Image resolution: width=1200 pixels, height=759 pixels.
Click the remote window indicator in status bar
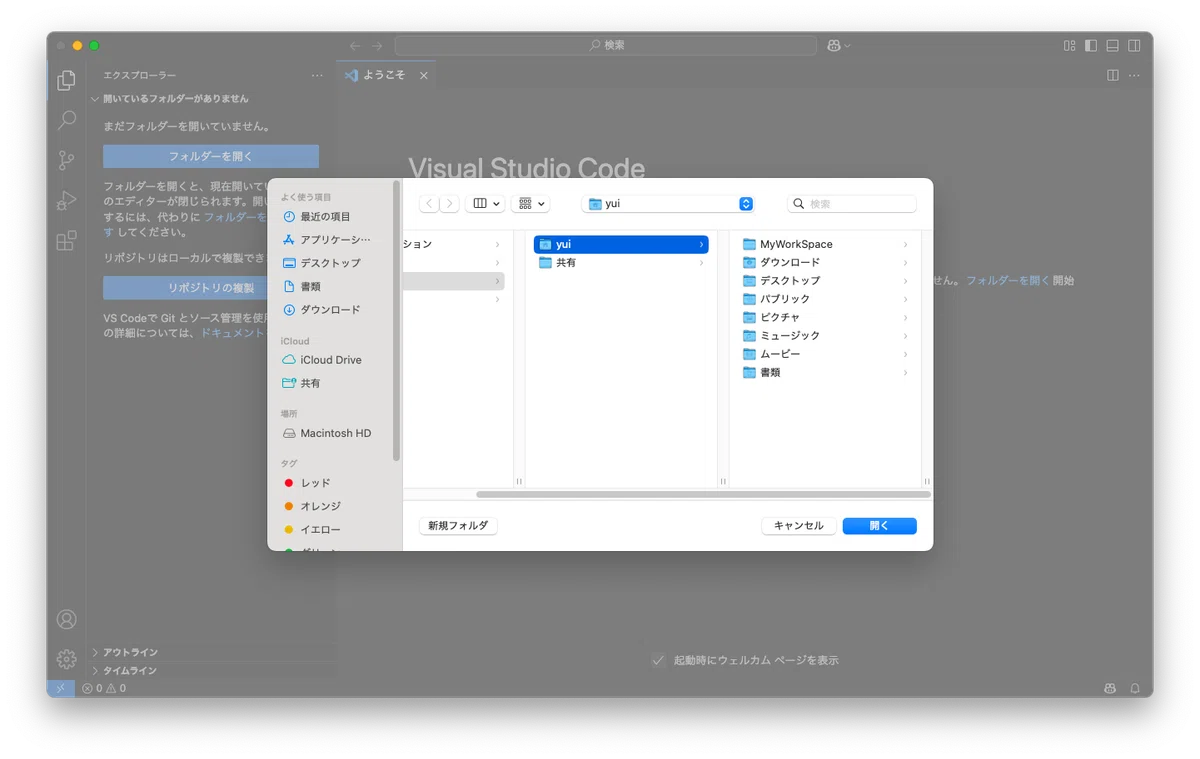60,688
